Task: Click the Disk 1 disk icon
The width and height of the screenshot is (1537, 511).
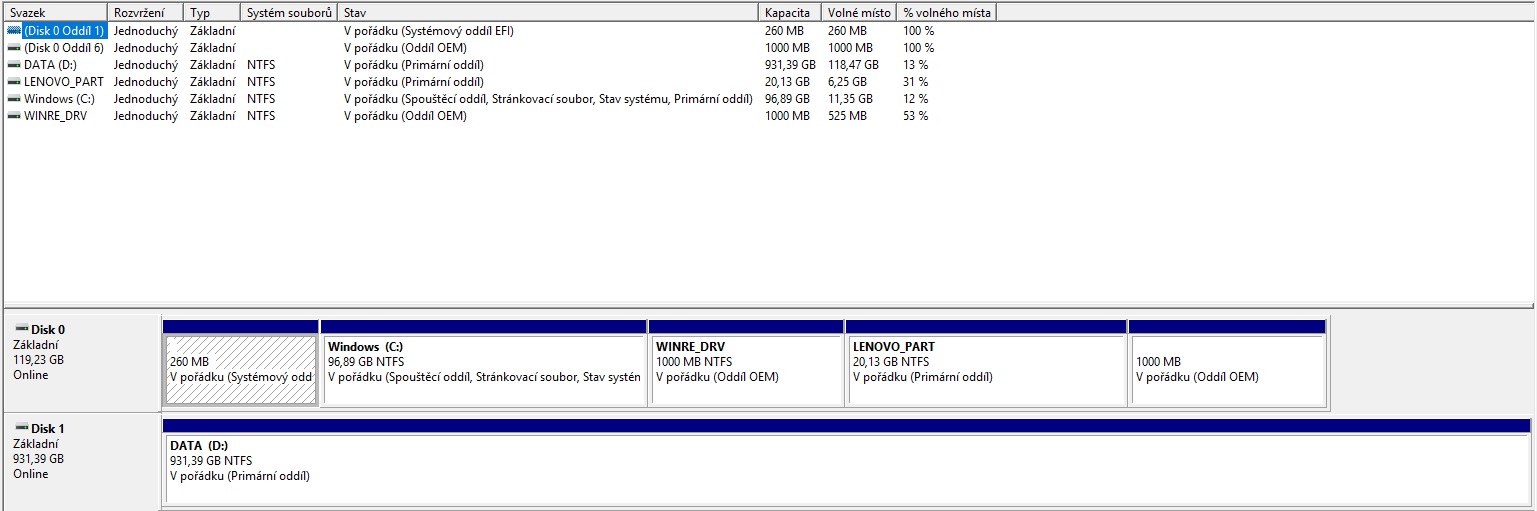Action: point(21,428)
